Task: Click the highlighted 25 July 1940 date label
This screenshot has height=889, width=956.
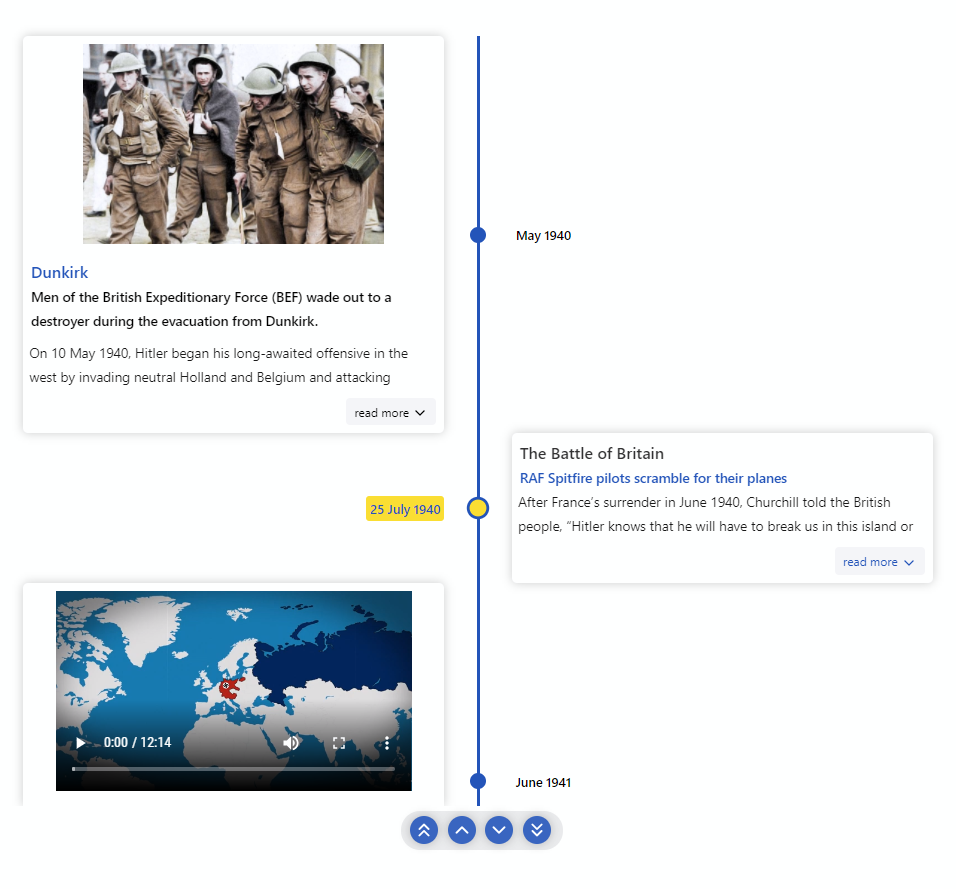Action: coord(404,509)
